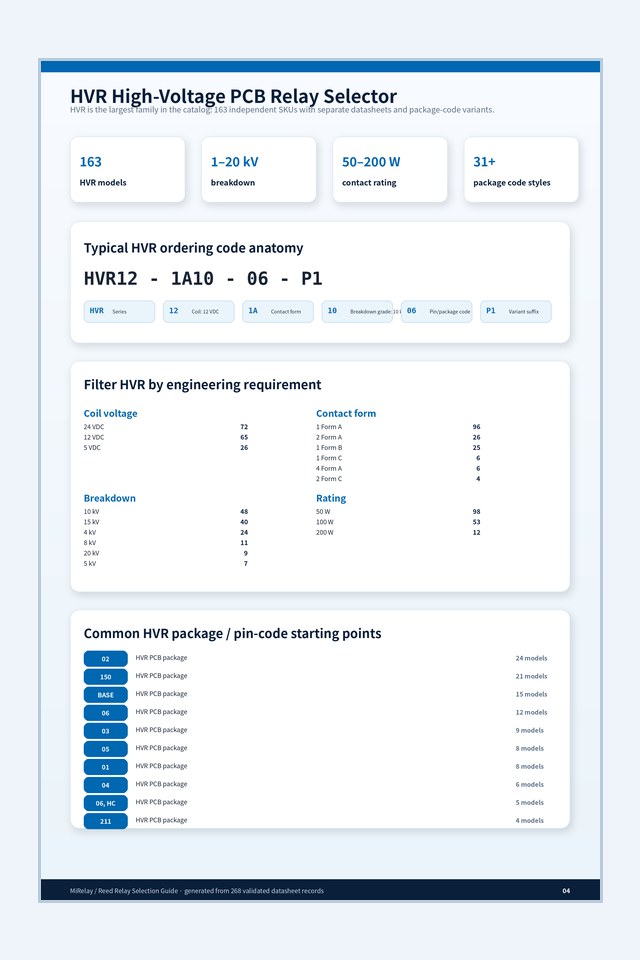
Task: Click the 10 Breakdown grade chip
Action: pyautogui.click(x=357, y=311)
